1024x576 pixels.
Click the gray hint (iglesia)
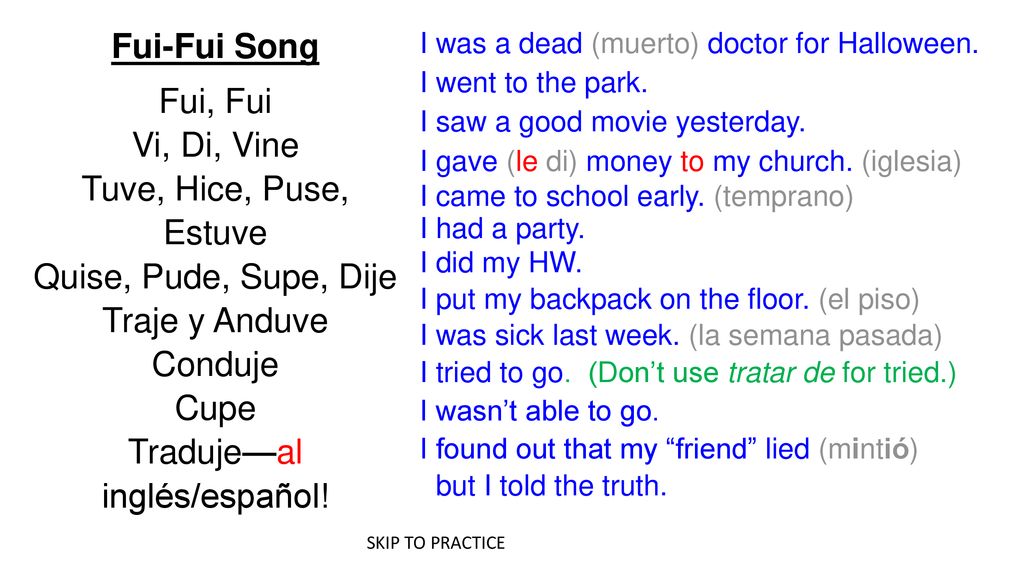click(911, 162)
